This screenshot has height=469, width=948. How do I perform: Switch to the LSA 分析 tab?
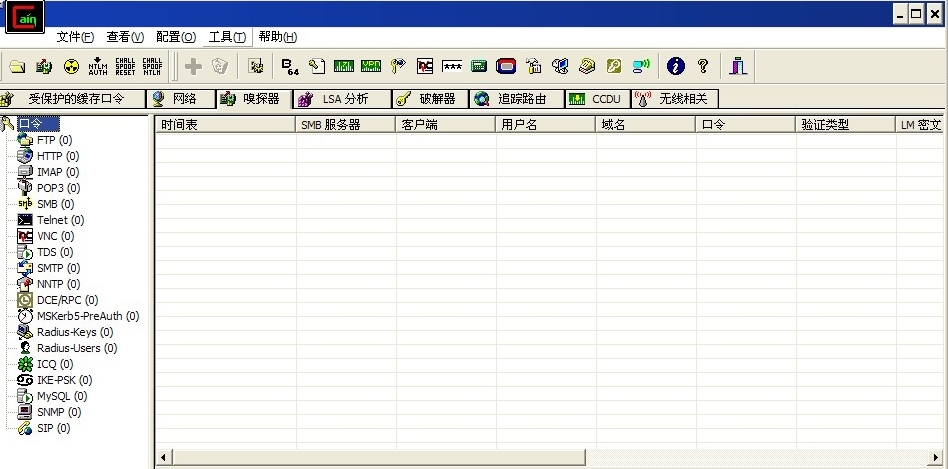pyautogui.click(x=343, y=99)
